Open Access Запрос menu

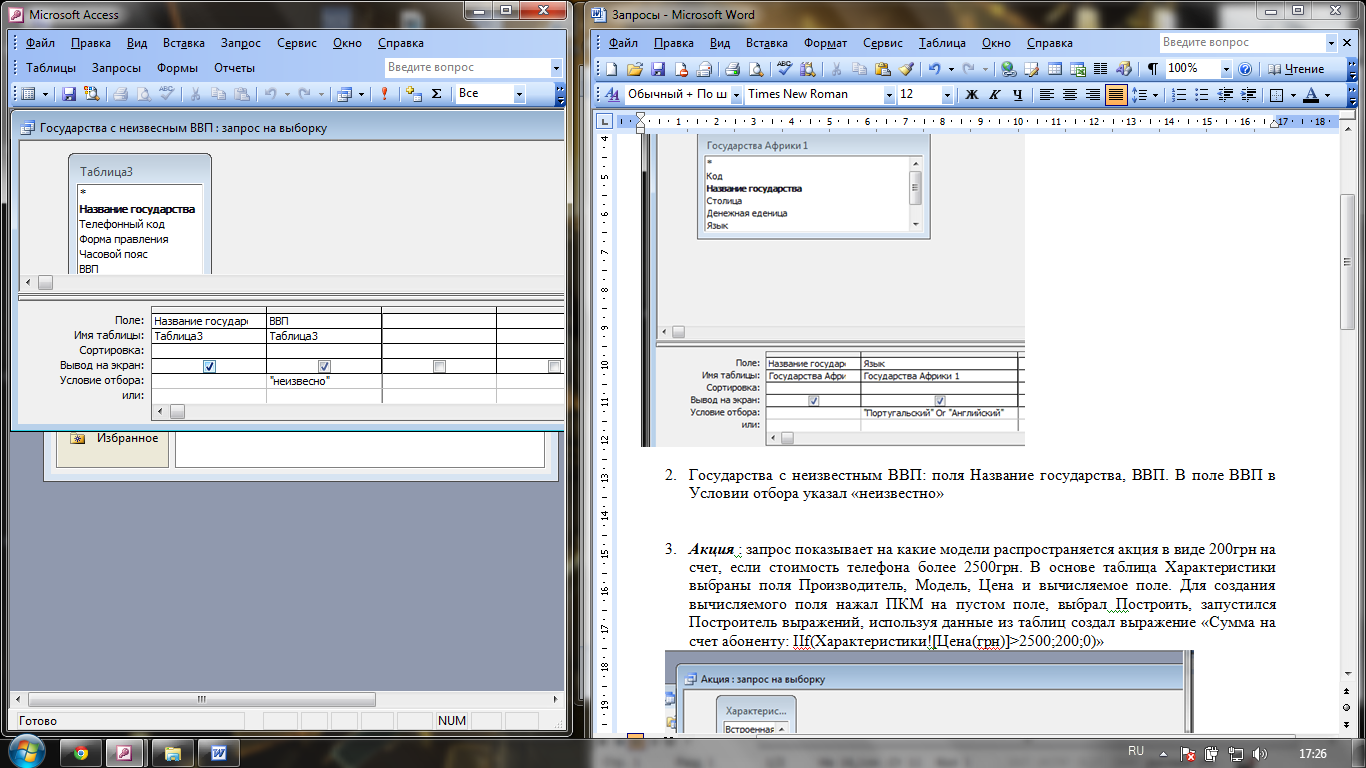pyautogui.click(x=241, y=43)
